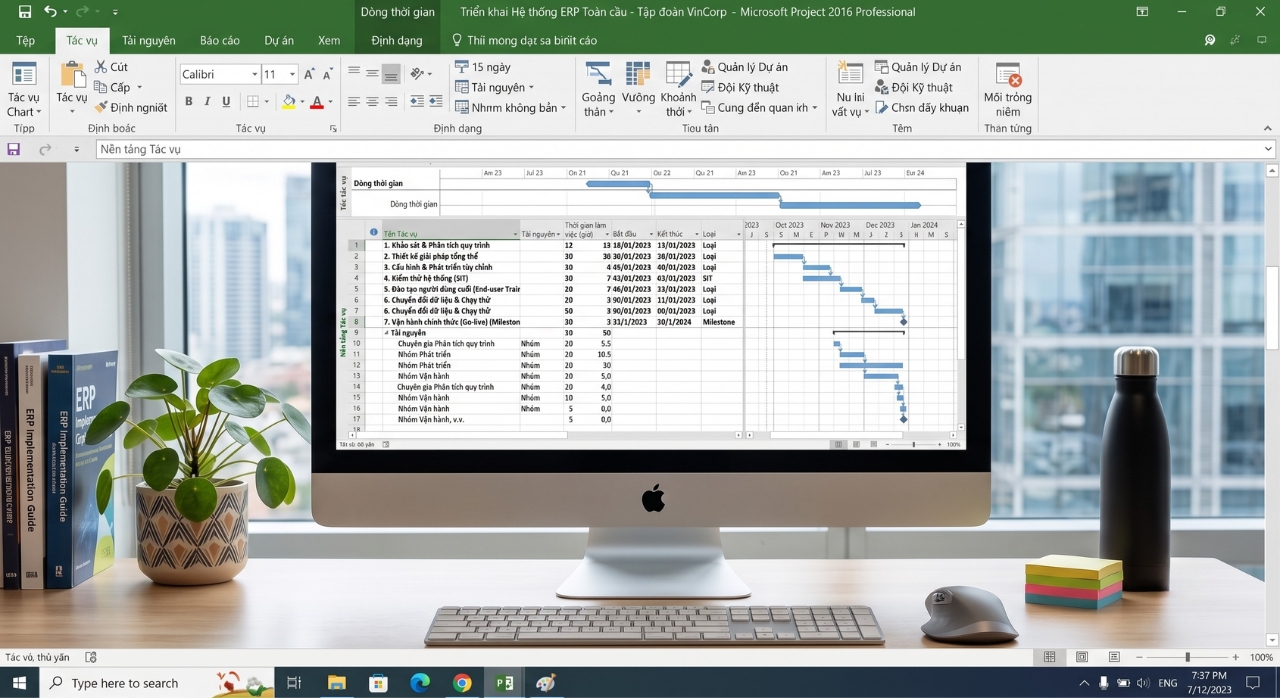The height and width of the screenshot is (698, 1280).
Task: Open Microsoft Project from the taskbar
Action: [504, 683]
